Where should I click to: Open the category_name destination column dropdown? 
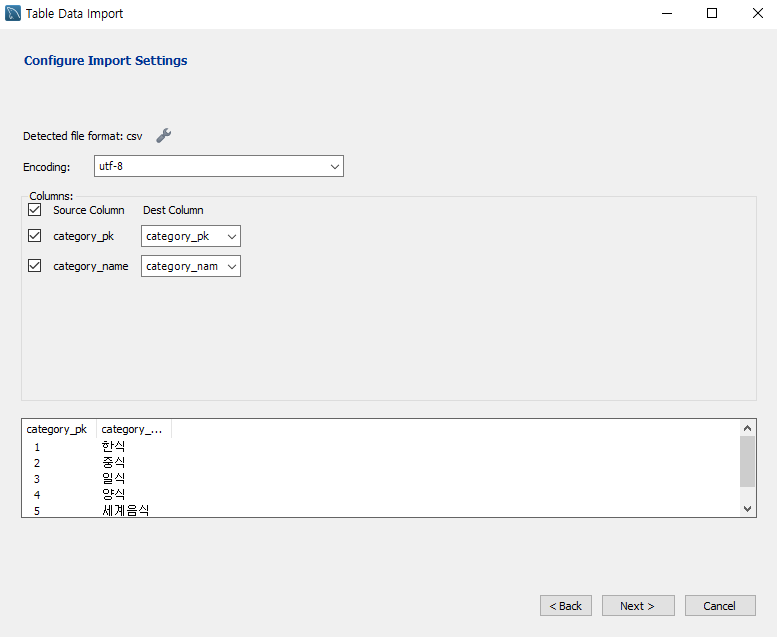[191, 266]
